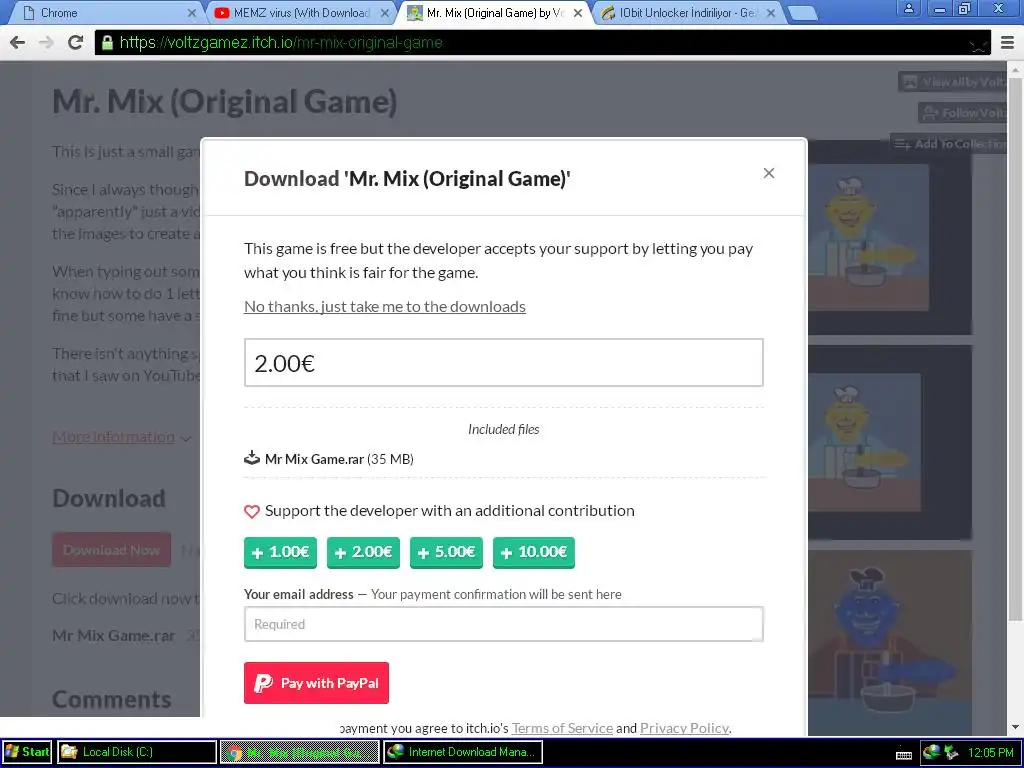
Task: Click the download icon beside Mr Mix Game.rar
Action: pyautogui.click(x=252, y=458)
